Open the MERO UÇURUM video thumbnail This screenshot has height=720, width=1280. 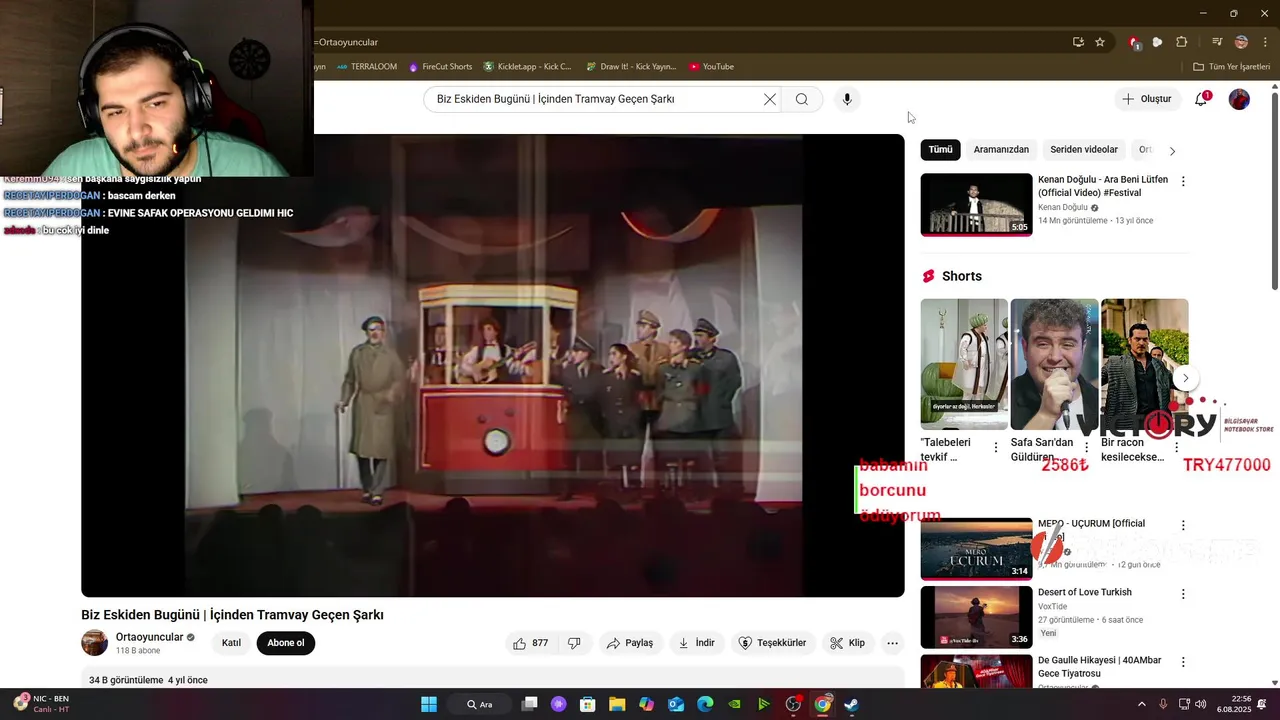[x=976, y=549]
